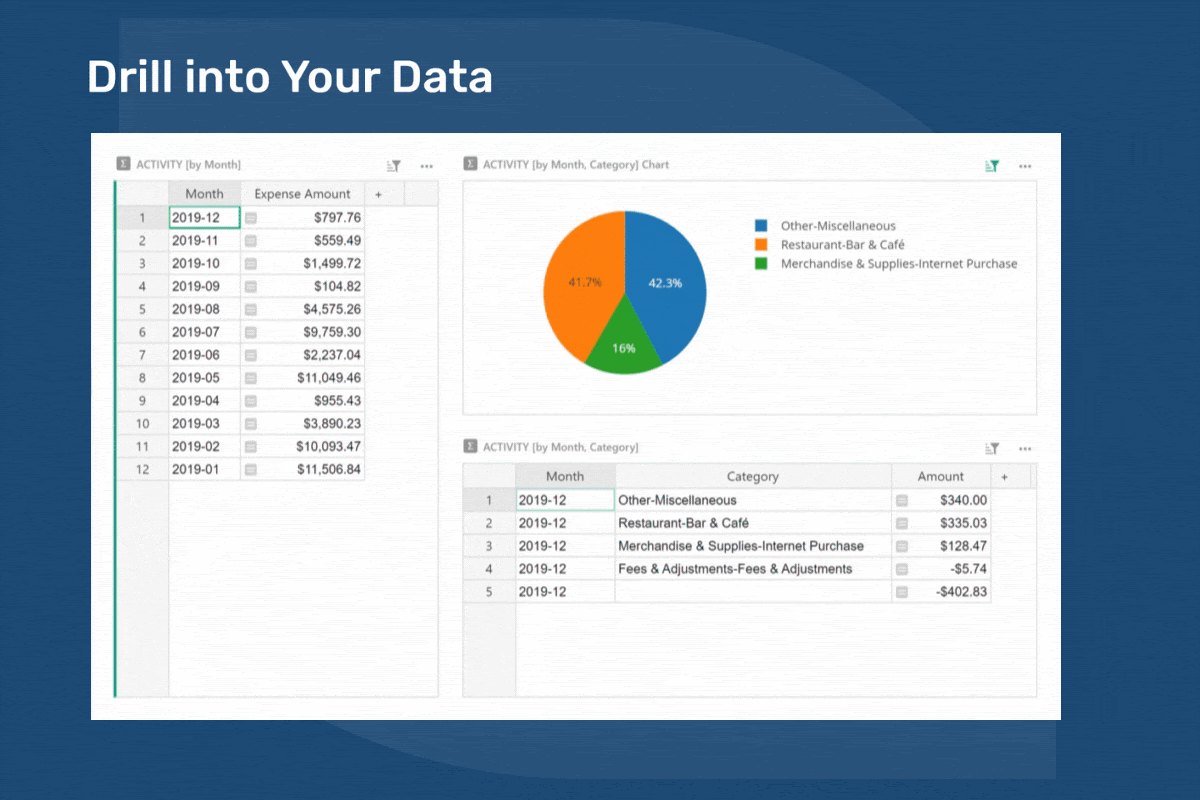This screenshot has height=800, width=1200.
Task: Click the blue legend color swatch
Action: (x=759, y=225)
